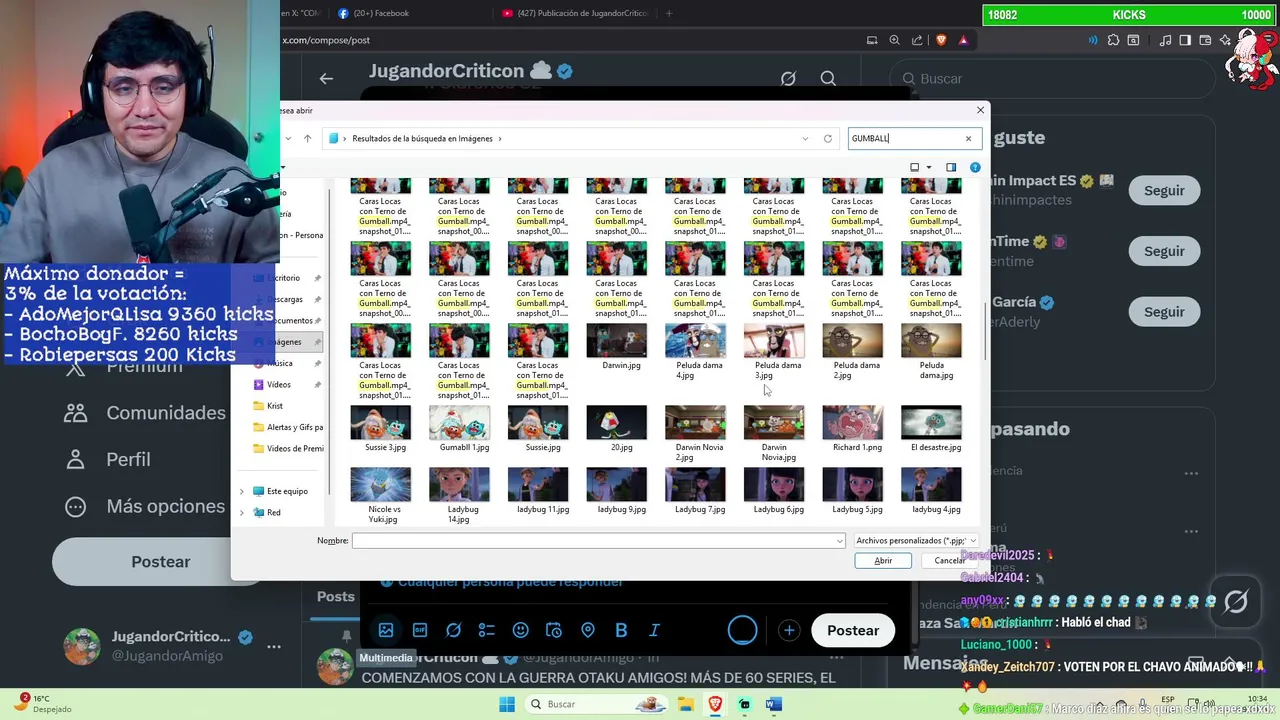Select Ladybug 14.jpg thumbnail
Viewport: 1280px width, 720px height.
(460, 497)
